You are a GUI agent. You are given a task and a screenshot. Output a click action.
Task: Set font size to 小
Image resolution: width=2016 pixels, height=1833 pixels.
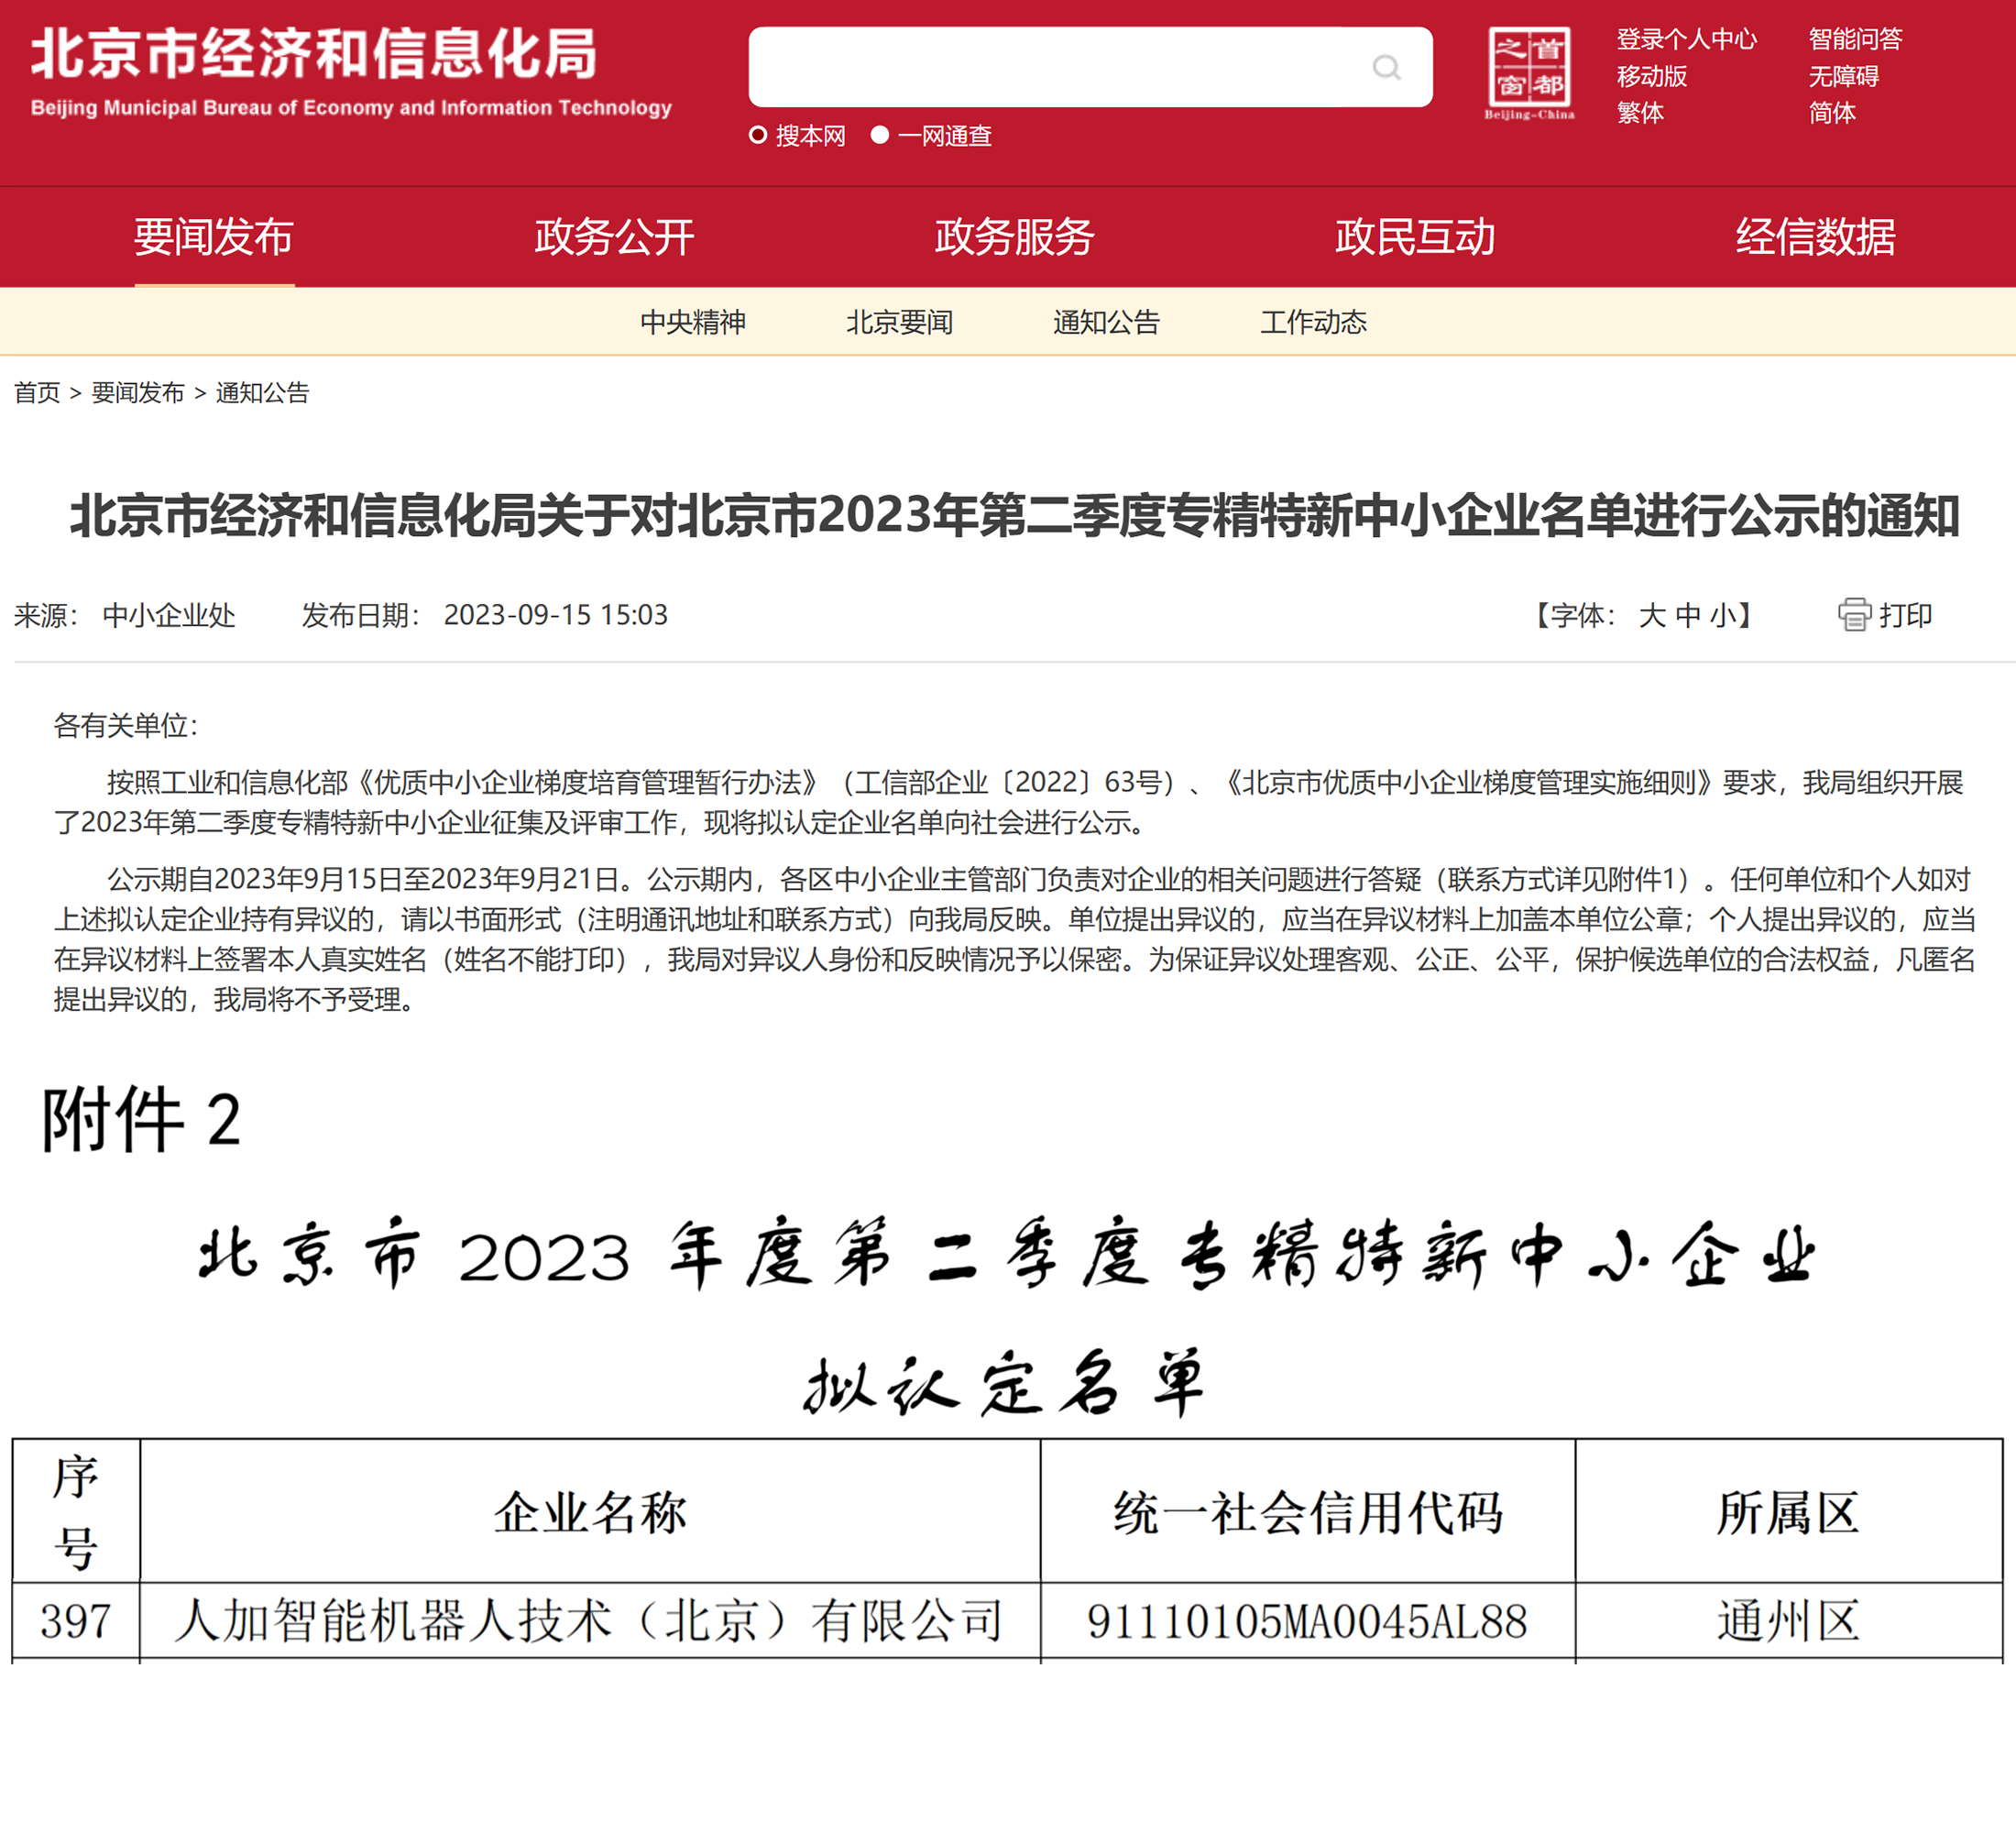1722,615
